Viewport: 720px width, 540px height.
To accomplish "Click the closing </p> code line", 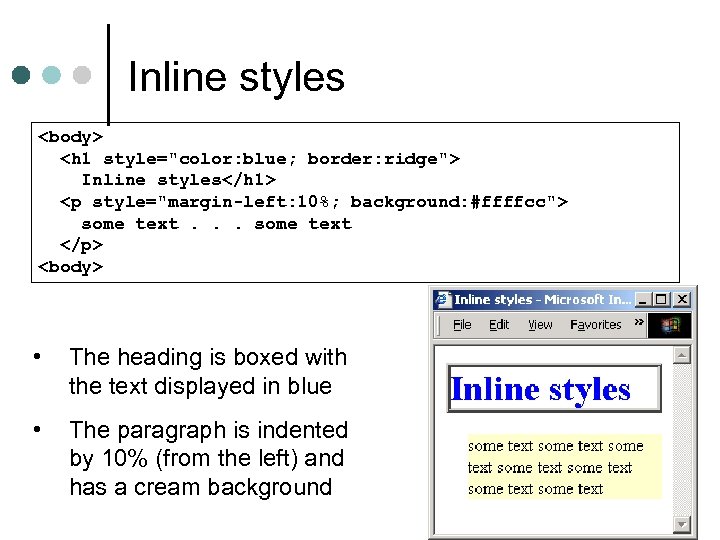I will tap(81, 245).
